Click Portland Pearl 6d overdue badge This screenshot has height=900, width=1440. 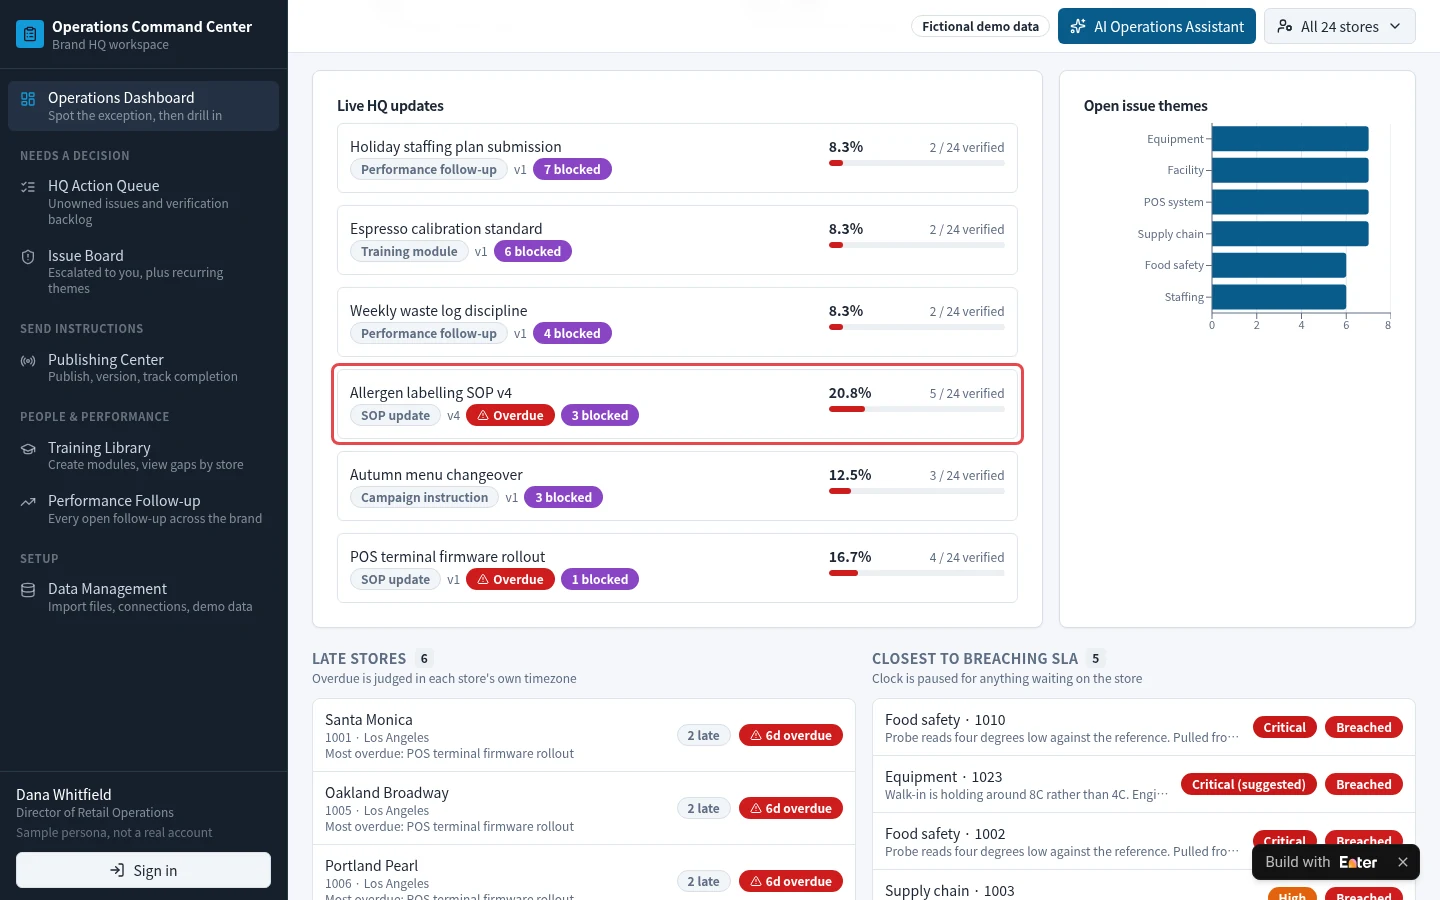click(x=791, y=881)
